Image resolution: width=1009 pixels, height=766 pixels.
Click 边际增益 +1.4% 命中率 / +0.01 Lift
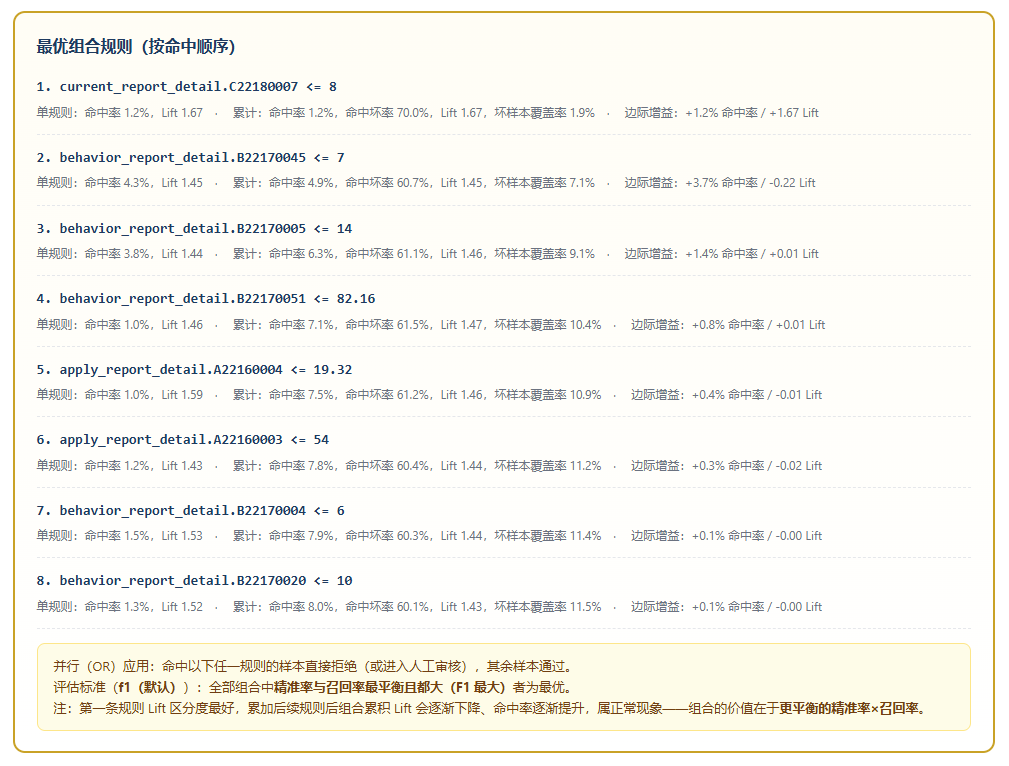(721, 254)
